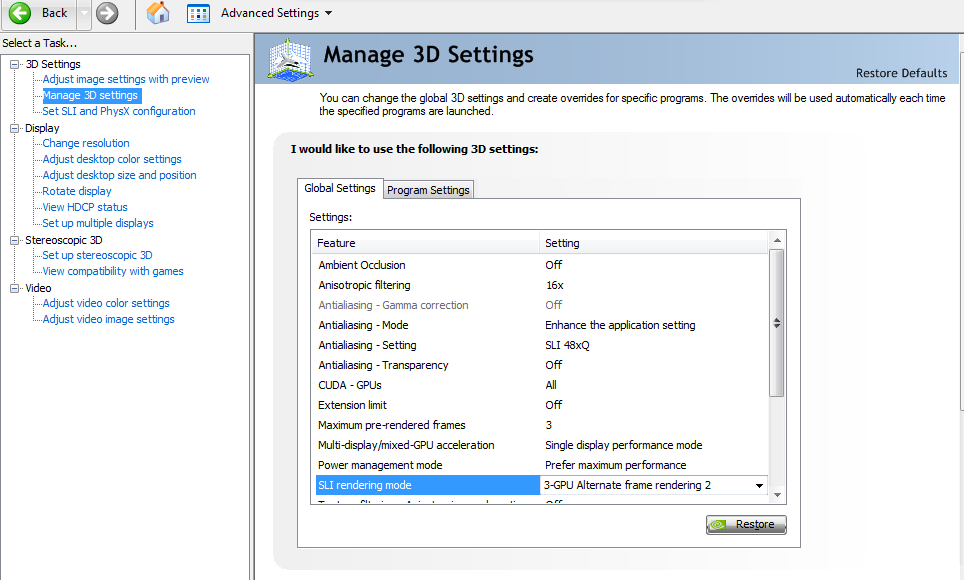The image size is (964, 580).
Task: Collapse the Stereoscopic 3D tree node
Action: 15,240
